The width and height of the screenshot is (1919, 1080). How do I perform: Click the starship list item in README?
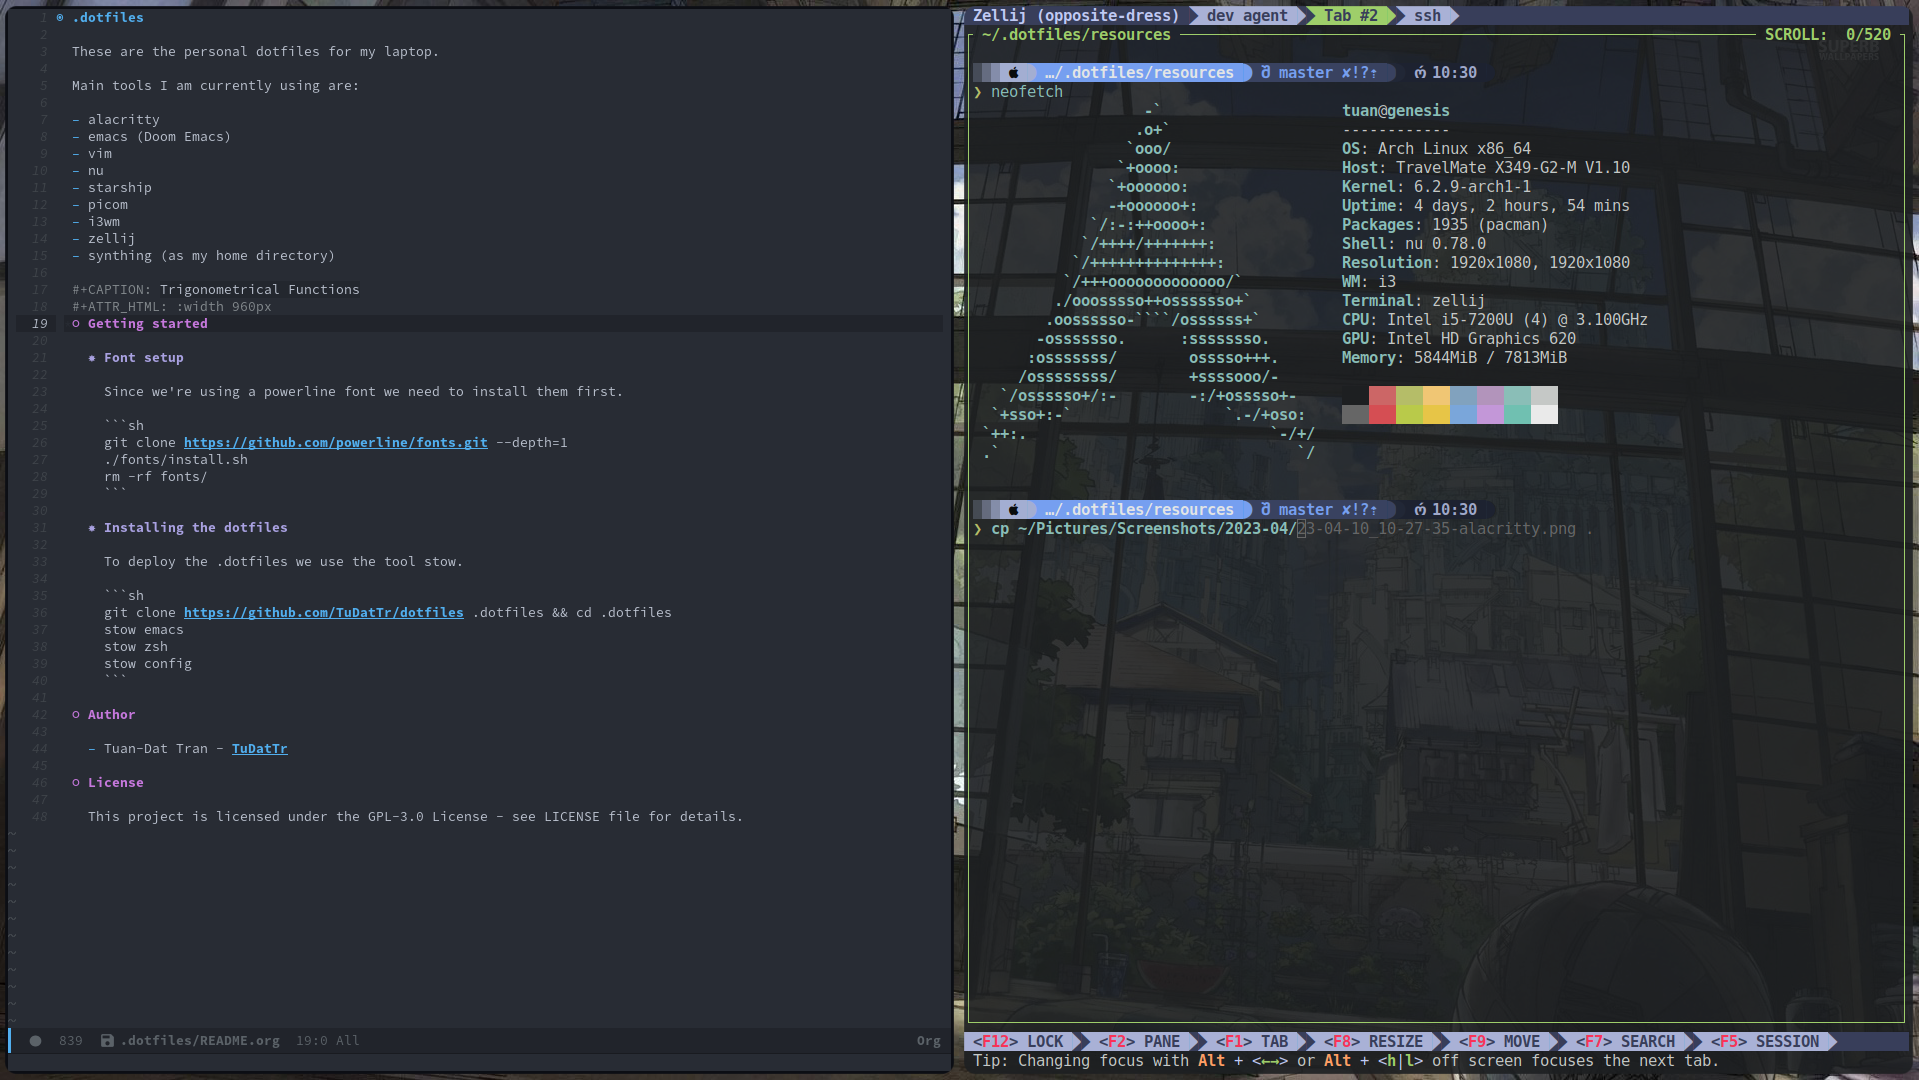112,188
